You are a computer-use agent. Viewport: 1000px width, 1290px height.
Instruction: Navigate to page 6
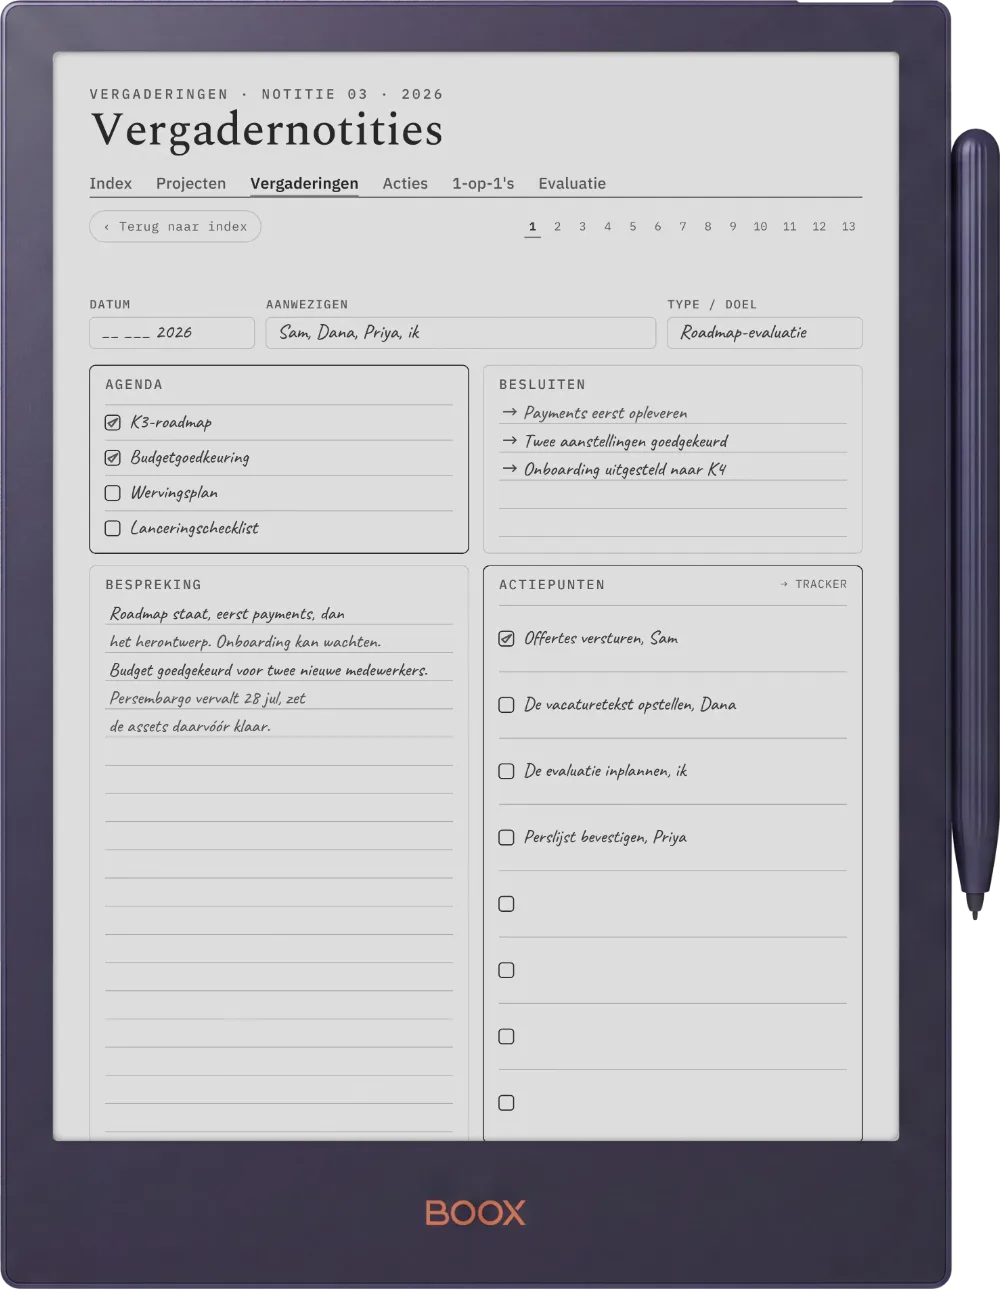658,227
